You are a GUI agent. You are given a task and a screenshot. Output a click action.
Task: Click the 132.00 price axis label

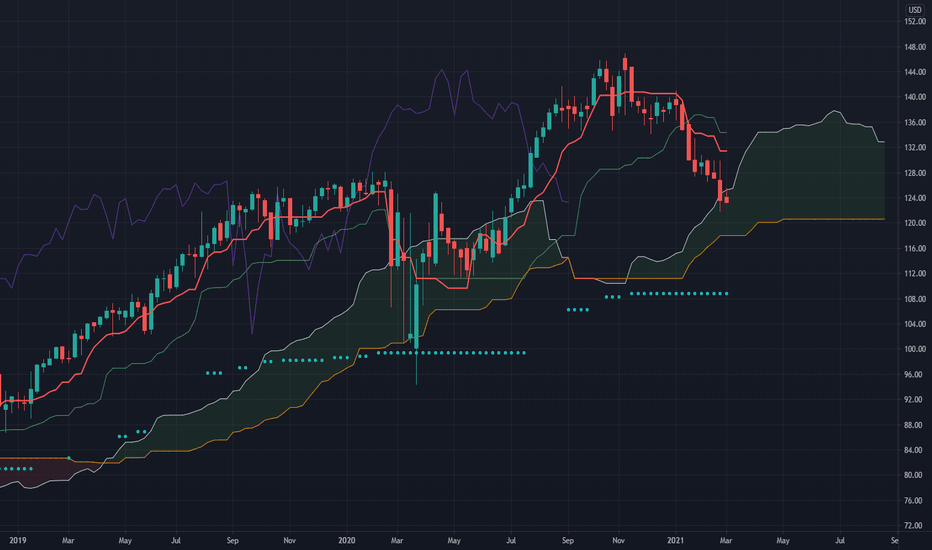[914, 147]
